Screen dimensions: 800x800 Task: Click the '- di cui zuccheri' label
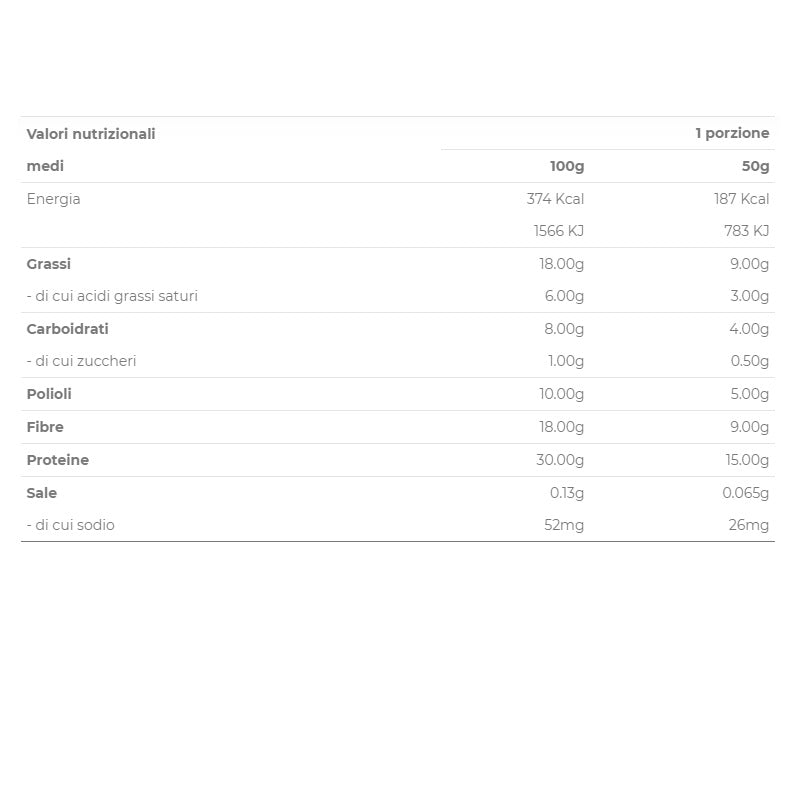81,361
